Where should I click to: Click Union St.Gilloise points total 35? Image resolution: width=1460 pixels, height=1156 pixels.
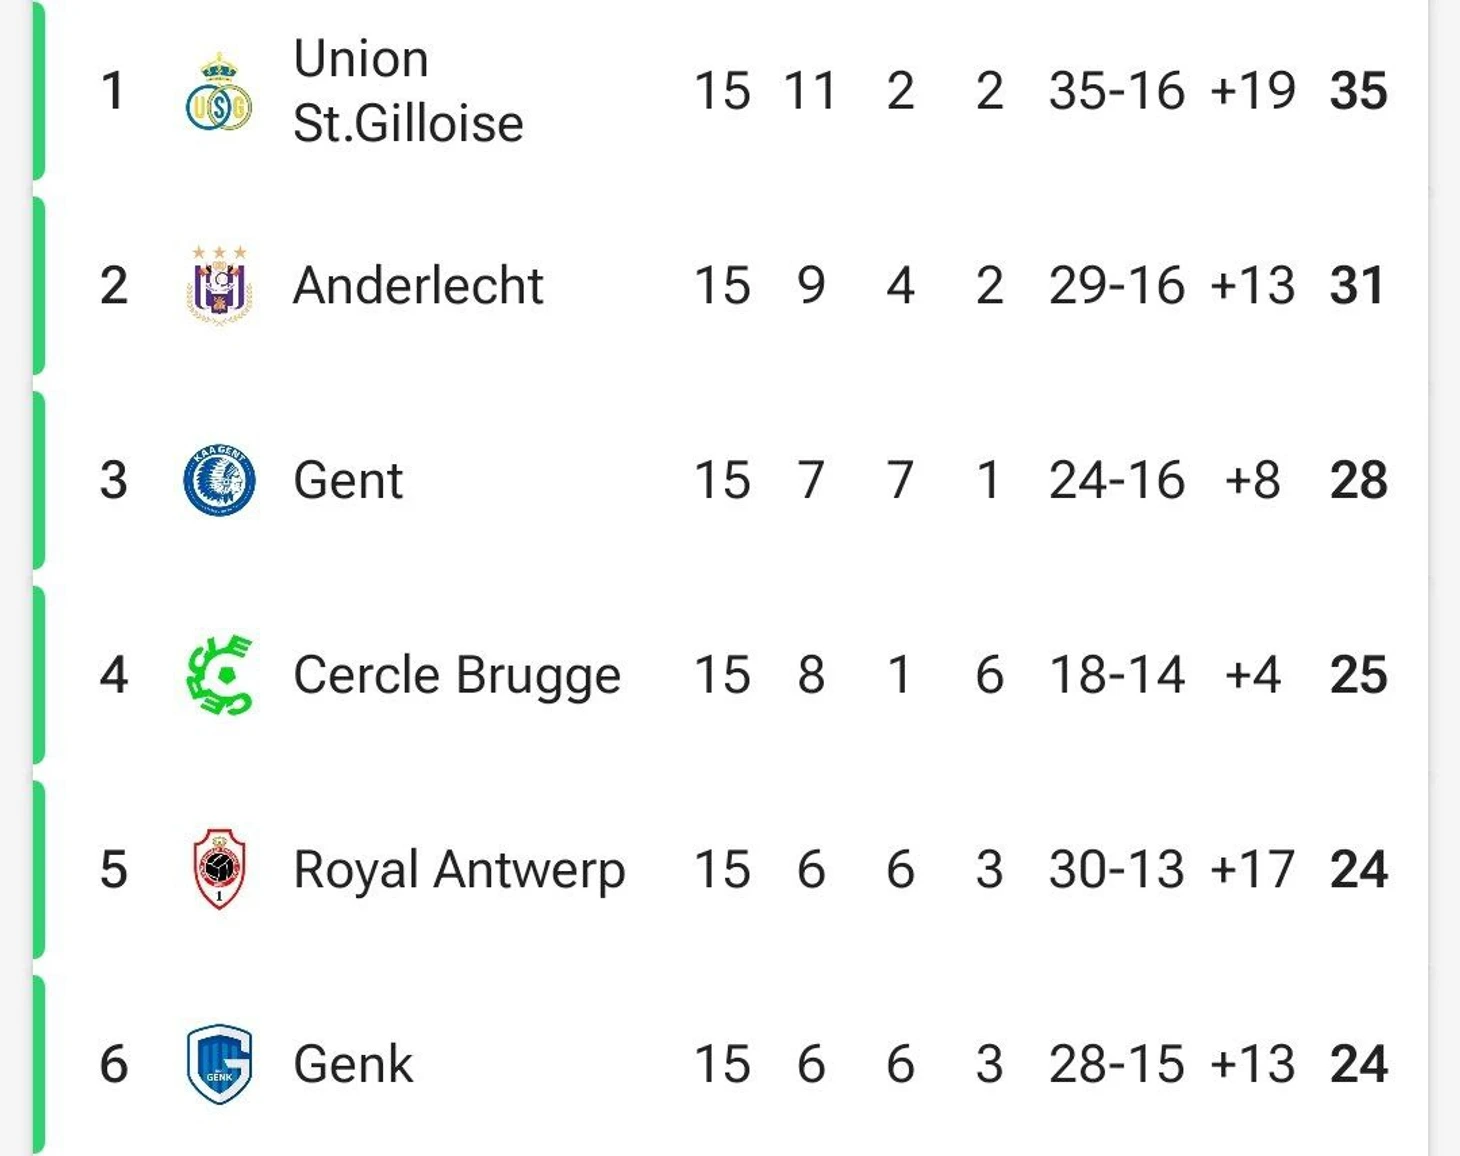1358,91
